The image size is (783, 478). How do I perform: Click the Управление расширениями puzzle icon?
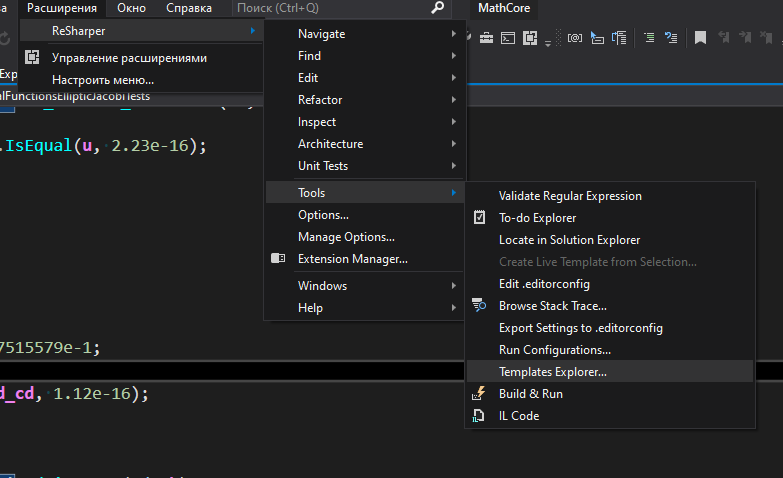click(32, 57)
